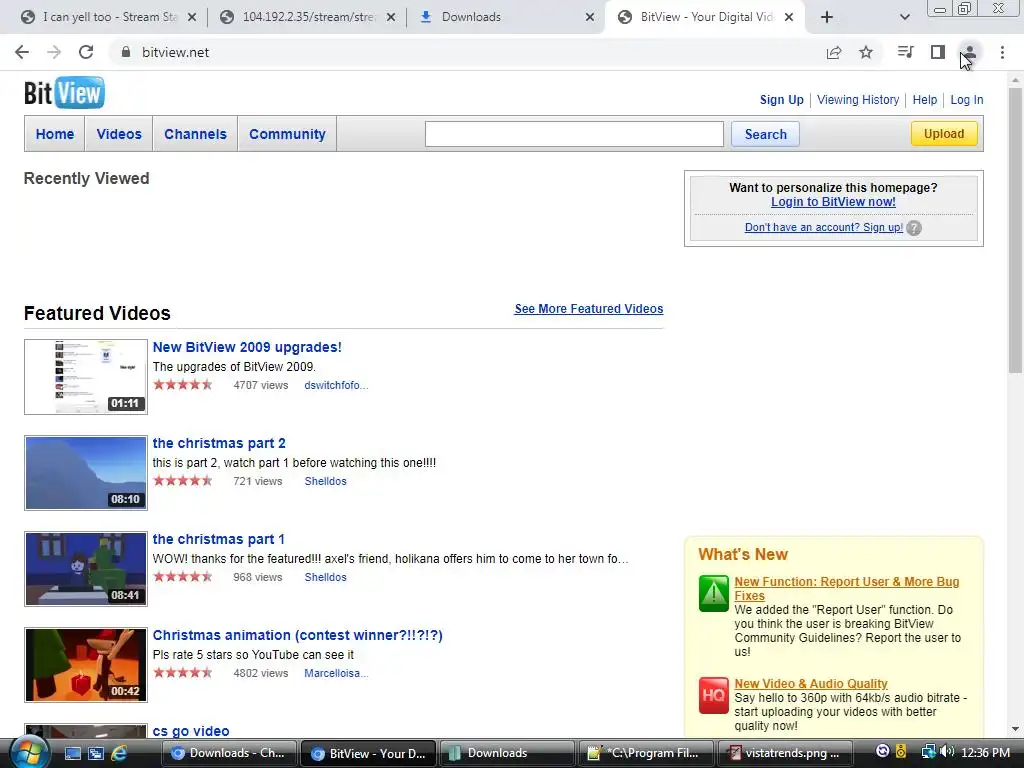This screenshot has height=768, width=1024.
Task: Launch Internet Explorer from quick launch
Action: click(x=119, y=753)
